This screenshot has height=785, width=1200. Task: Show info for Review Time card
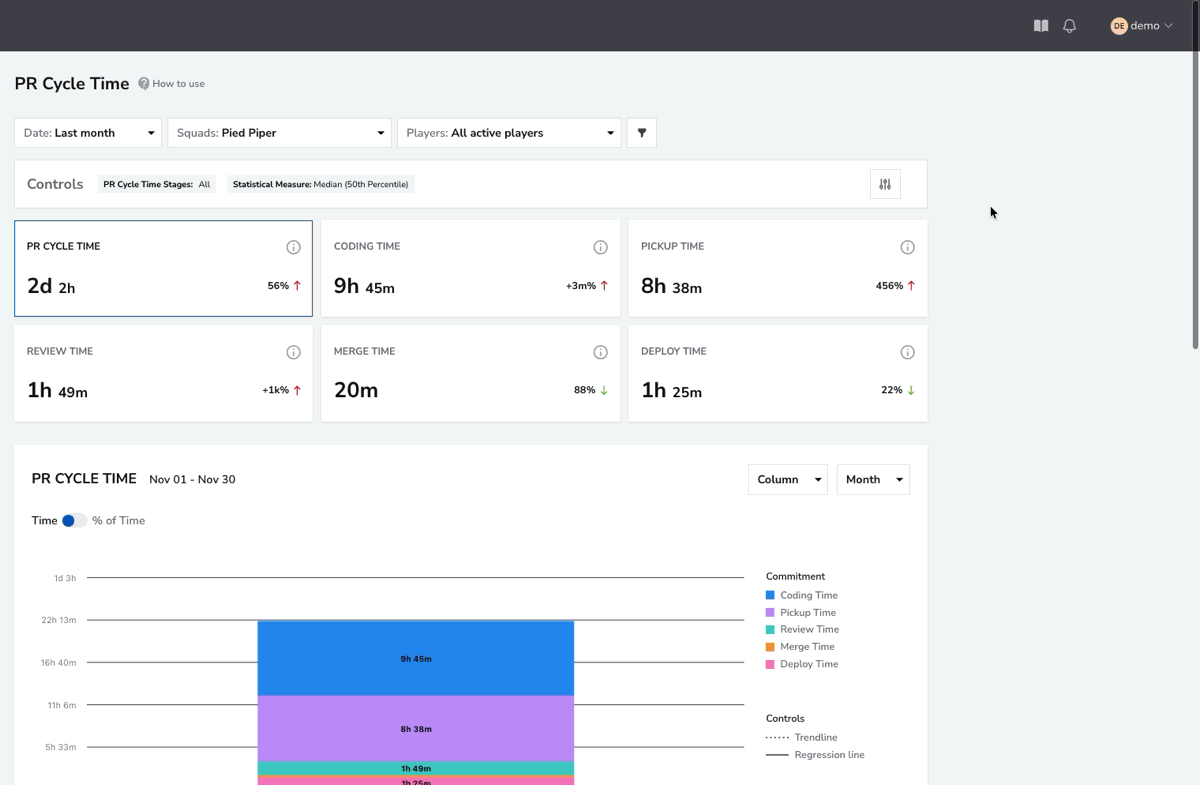coord(293,352)
